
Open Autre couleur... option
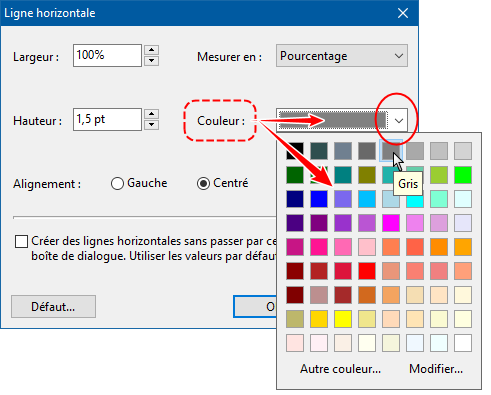(340, 369)
